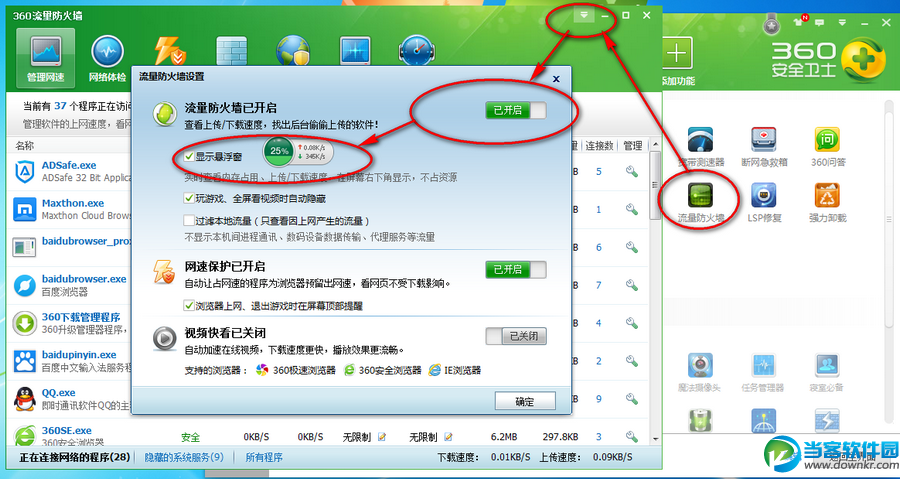Uncheck 玩游戏、全屏看视频时自动隐藏 checkbox
This screenshot has width=900, height=479.
(189, 198)
